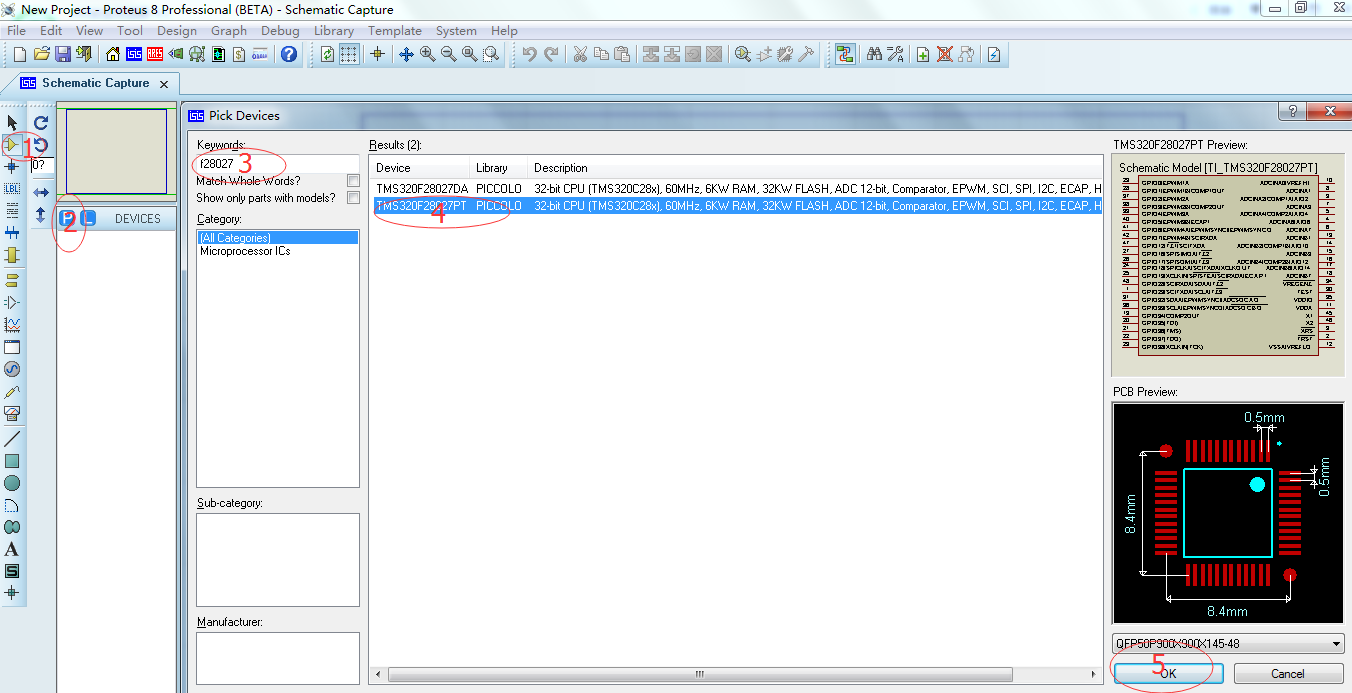Click the PCB footprint preview image
The width and height of the screenshot is (1352, 693).
coord(1228,513)
